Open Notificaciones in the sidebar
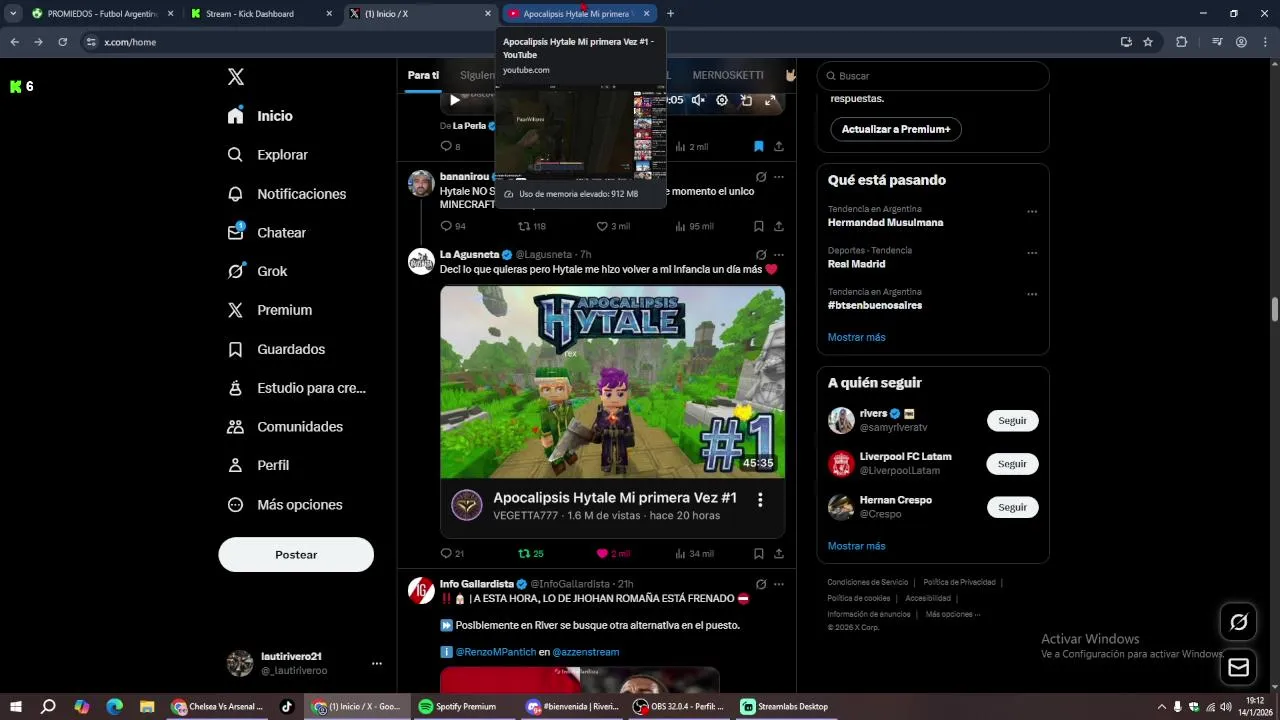 (x=286, y=194)
